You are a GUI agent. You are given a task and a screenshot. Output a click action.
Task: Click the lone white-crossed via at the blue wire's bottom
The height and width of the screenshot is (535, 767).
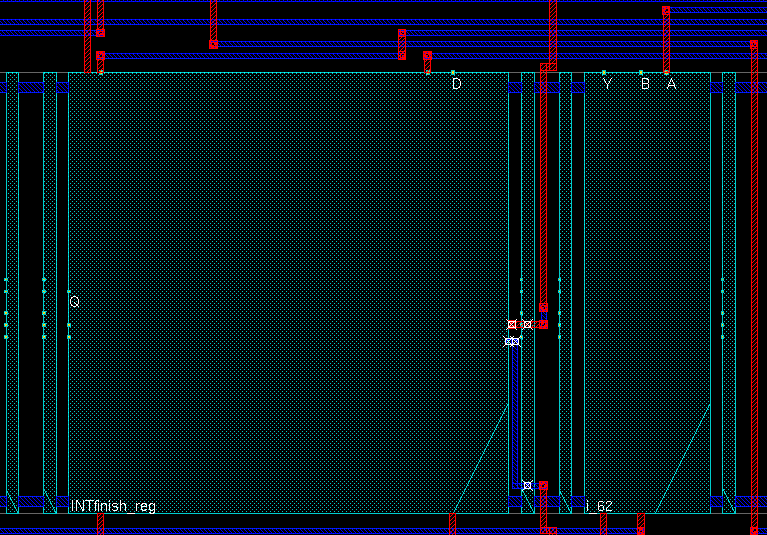tap(527, 486)
